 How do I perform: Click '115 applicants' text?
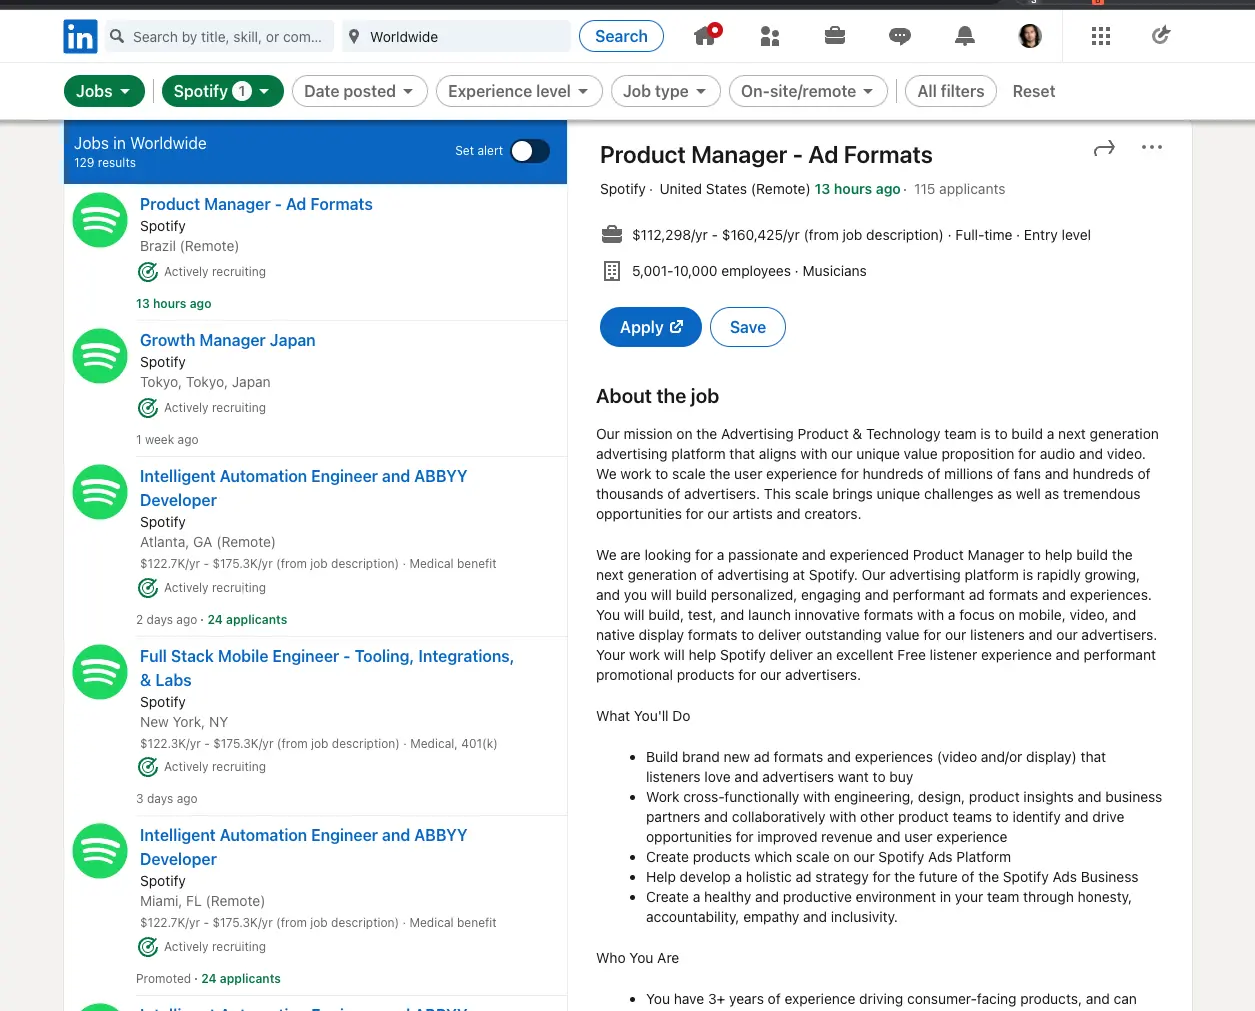(x=960, y=189)
